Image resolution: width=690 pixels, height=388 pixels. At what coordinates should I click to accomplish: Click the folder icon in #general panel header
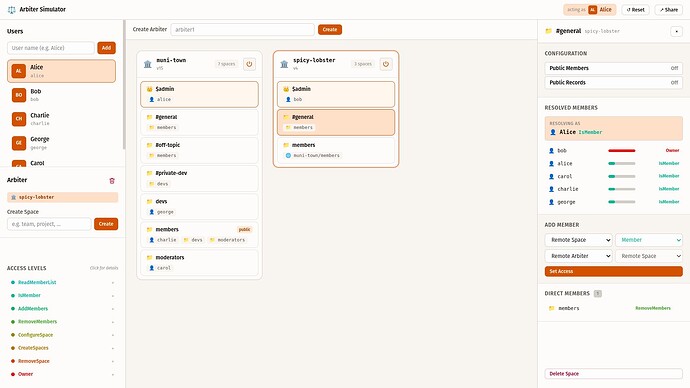(x=548, y=31)
